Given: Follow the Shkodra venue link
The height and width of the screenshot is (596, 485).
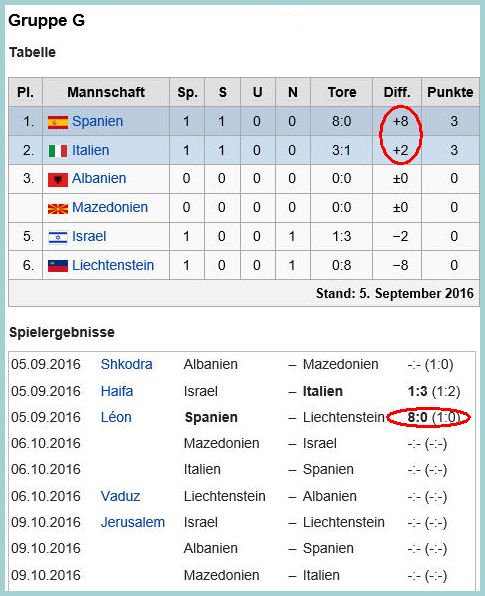Looking at the screenshot, I should pyautogui.click(x=127, y=364).
